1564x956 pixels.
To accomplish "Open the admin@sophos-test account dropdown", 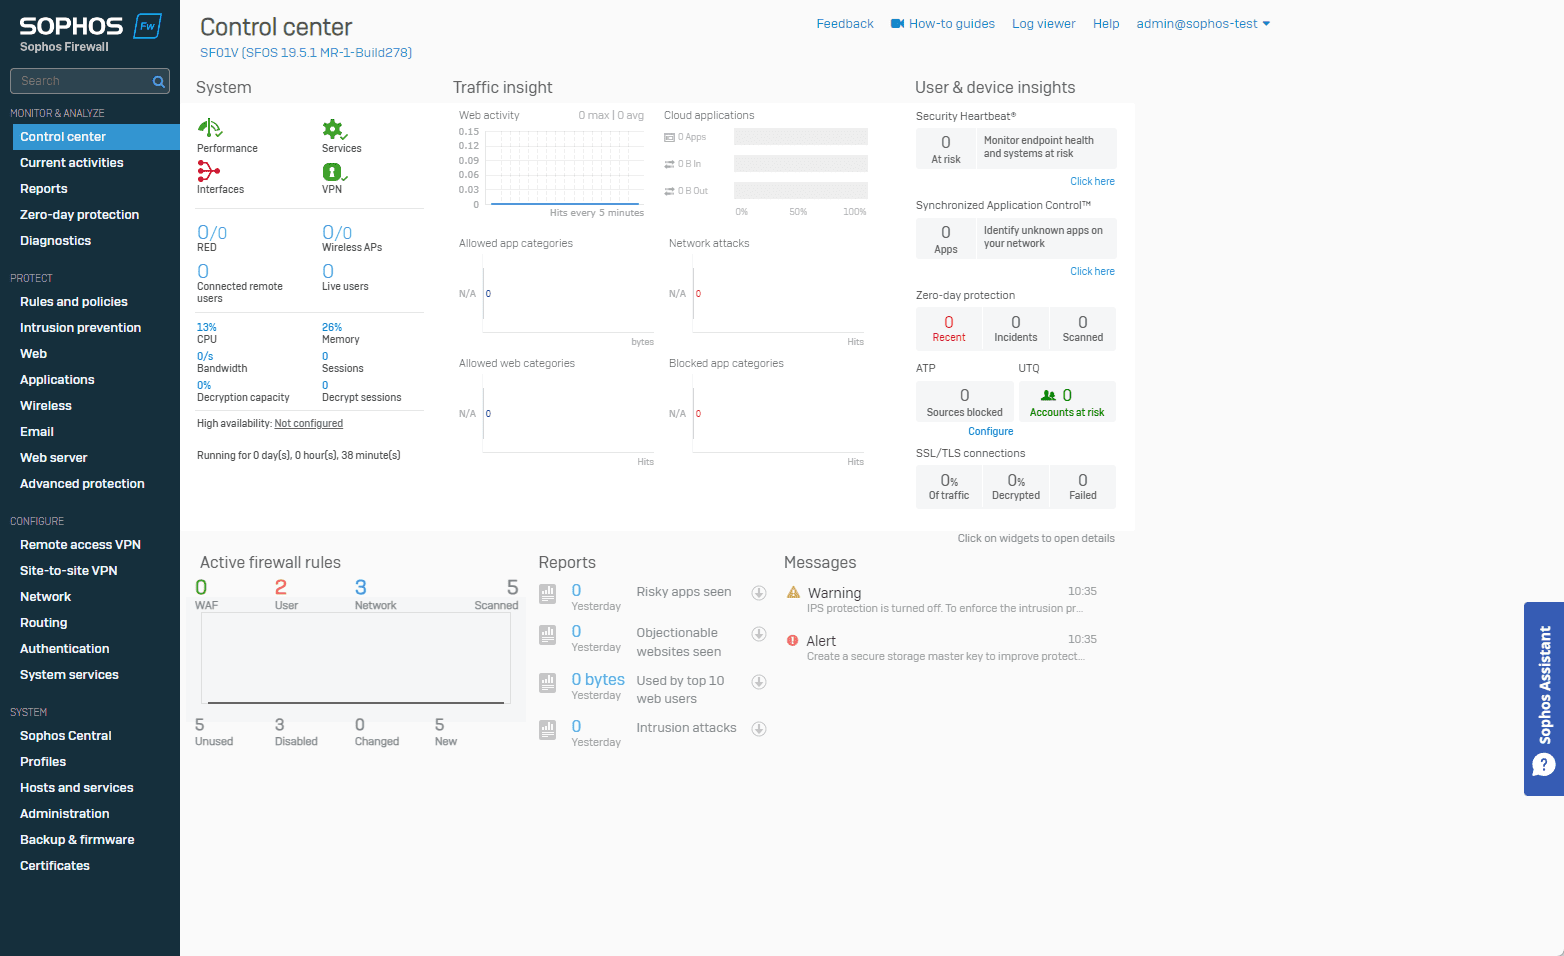I will click(1203, 24).
